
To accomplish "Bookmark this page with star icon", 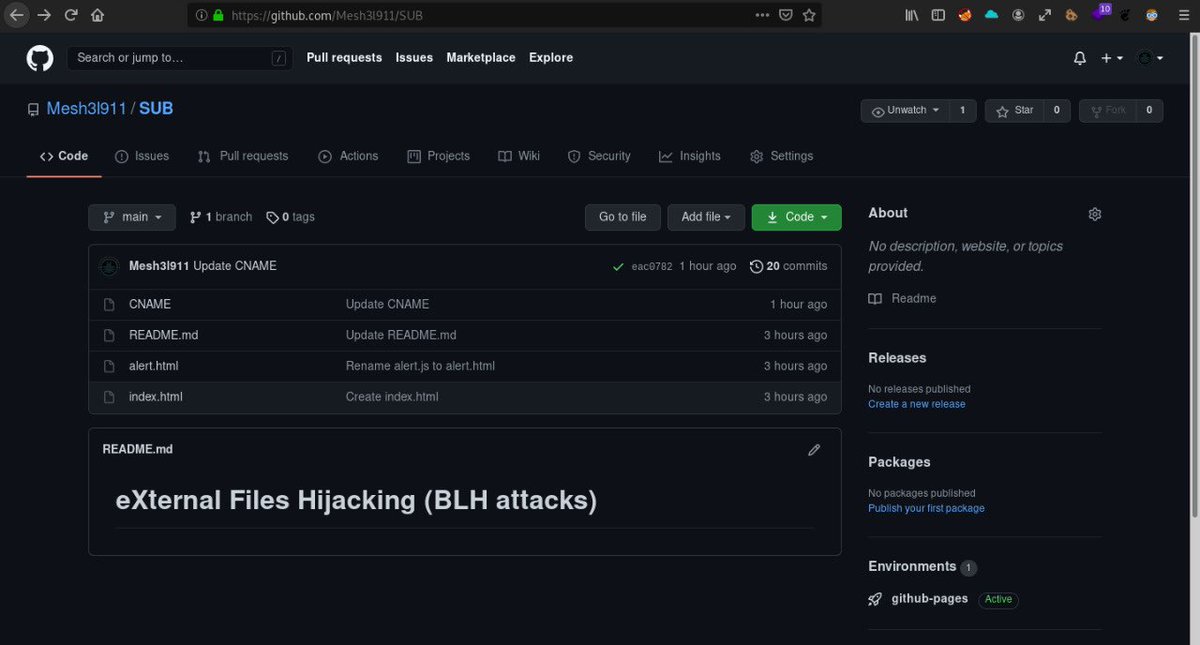I will (809, 15).
